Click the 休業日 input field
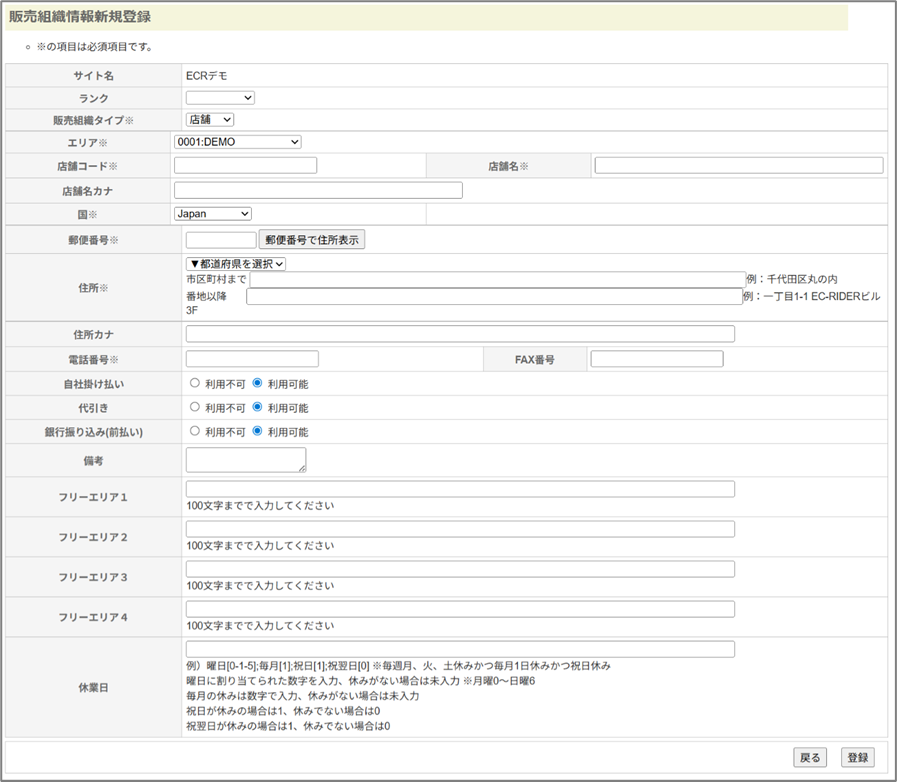This screenshot has height=782, width=897. click(460, 649)
